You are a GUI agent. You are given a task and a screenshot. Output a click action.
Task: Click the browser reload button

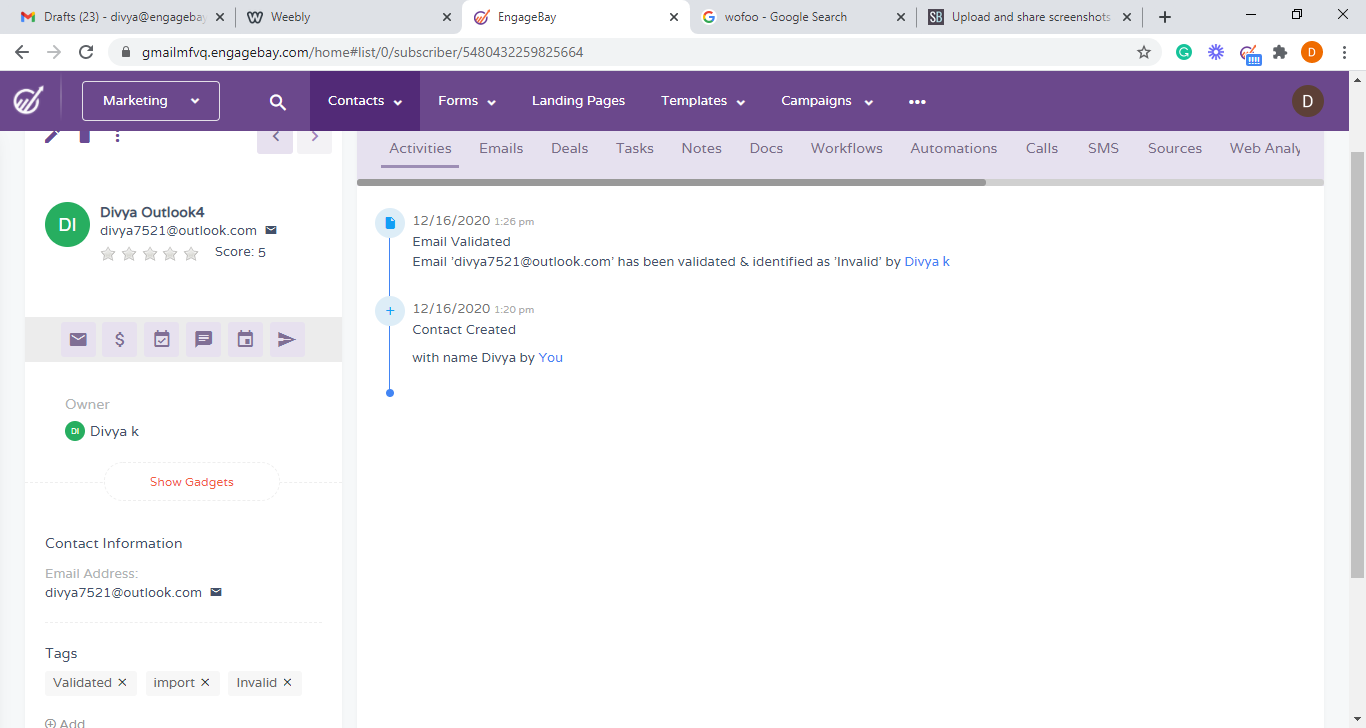(86, 52)
